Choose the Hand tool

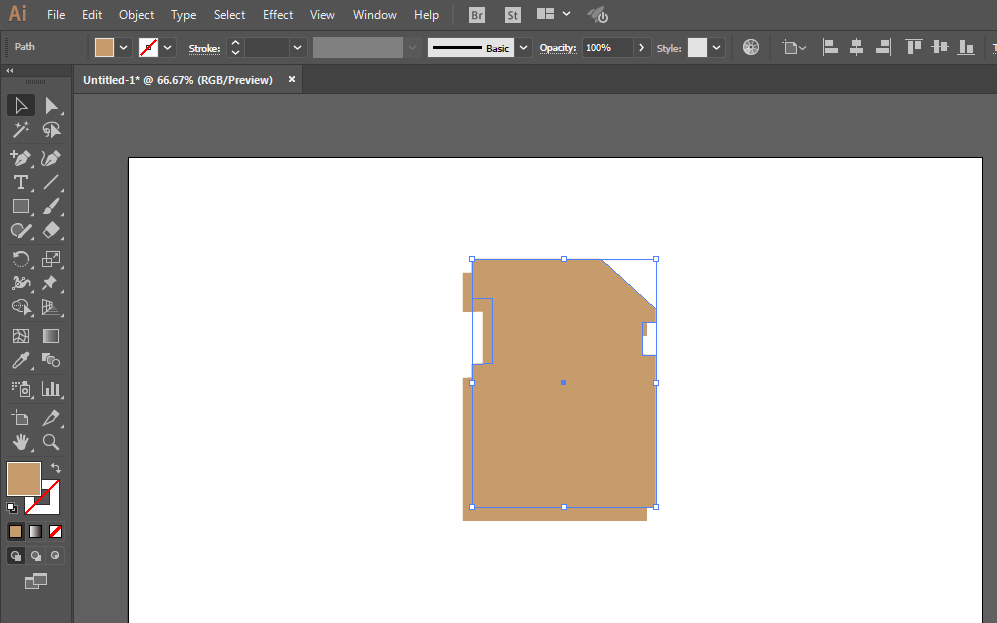tap(21, 442)
